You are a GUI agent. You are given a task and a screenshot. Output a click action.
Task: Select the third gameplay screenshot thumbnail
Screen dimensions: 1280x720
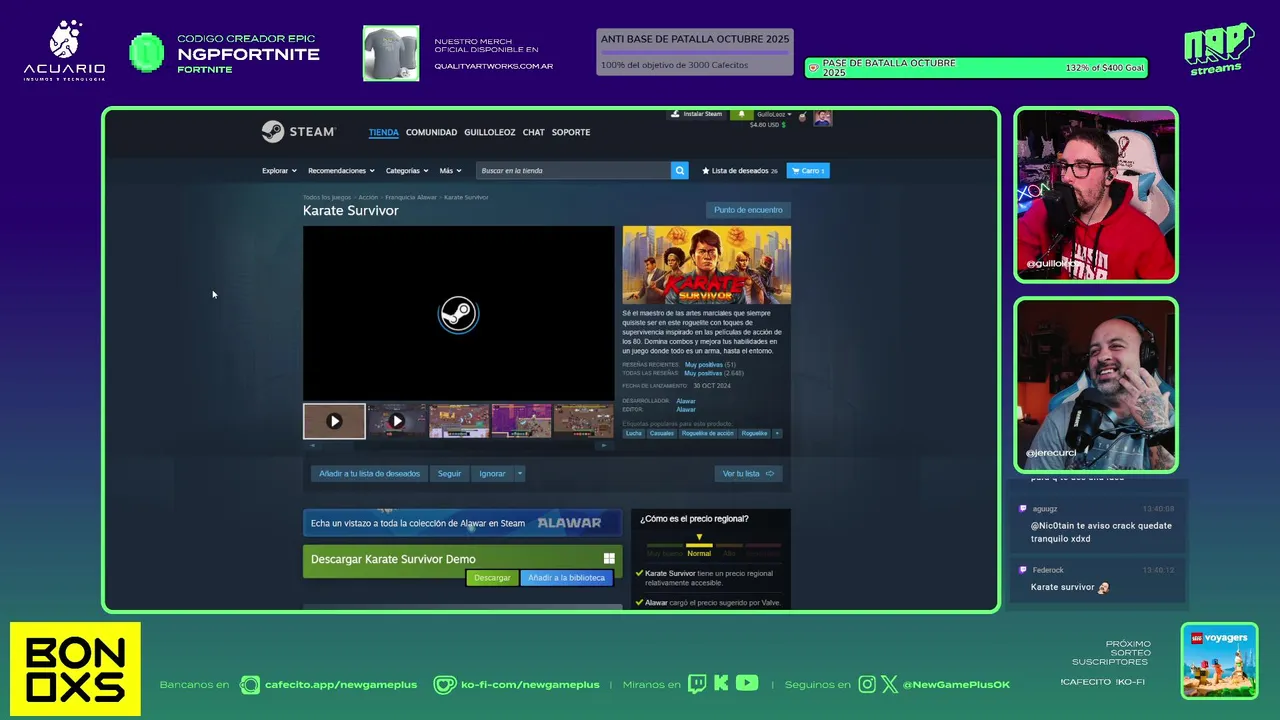(459, 421)
